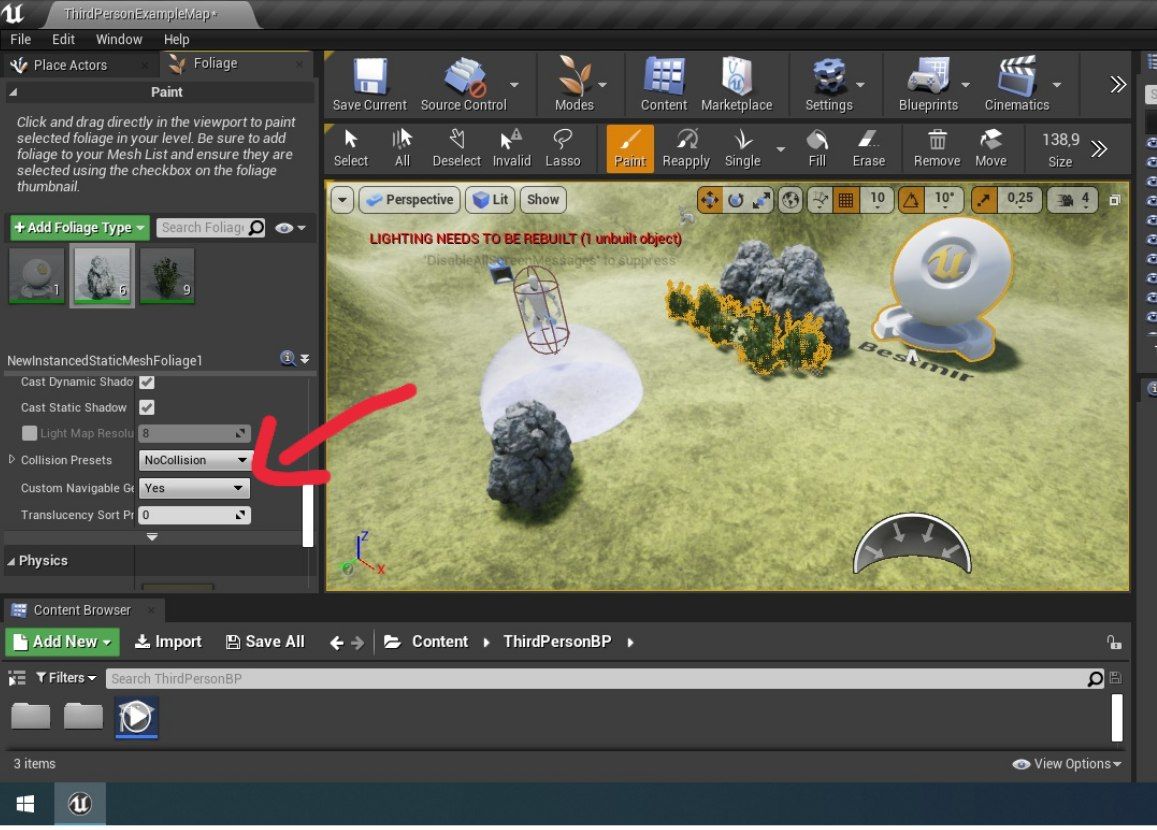Open foliage eye view options
This screenshot has height=830, width=1157.
[290, 228]
